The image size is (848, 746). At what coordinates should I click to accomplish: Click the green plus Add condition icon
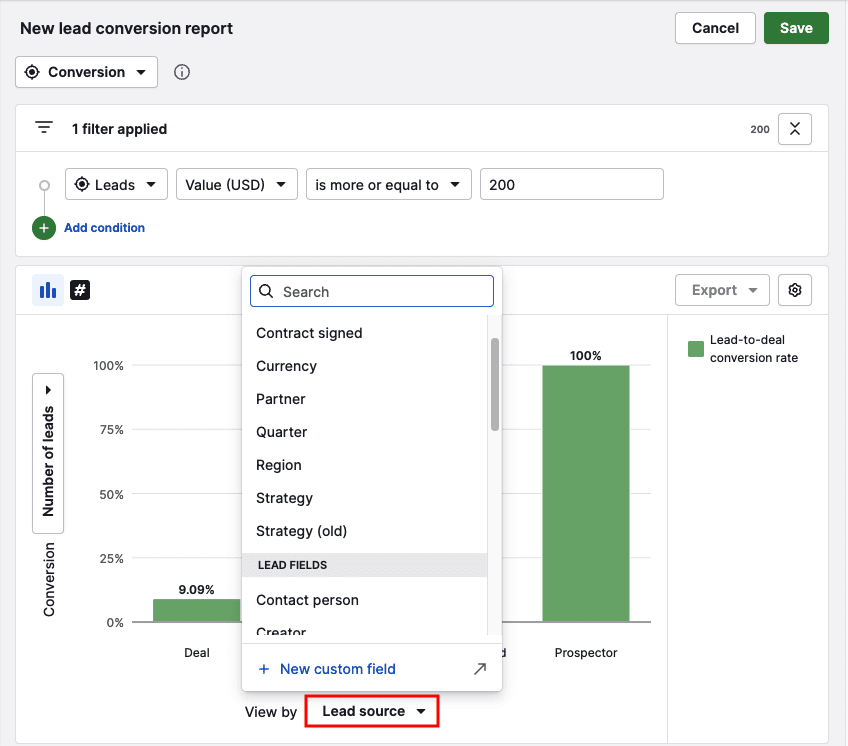click(44, 228)
